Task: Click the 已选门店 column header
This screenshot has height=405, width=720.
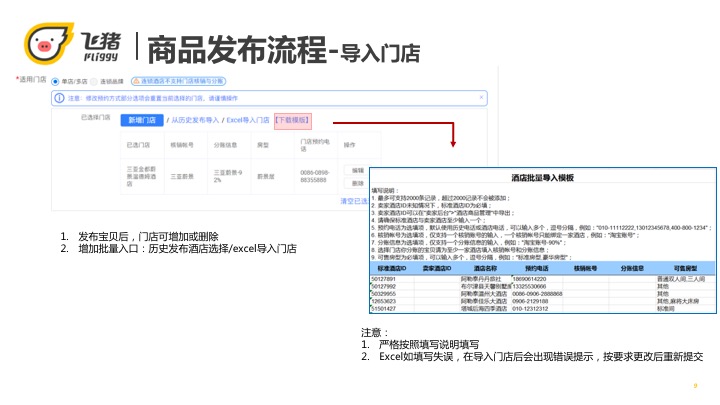Action: pyautogui.click(x=138, y=145)
